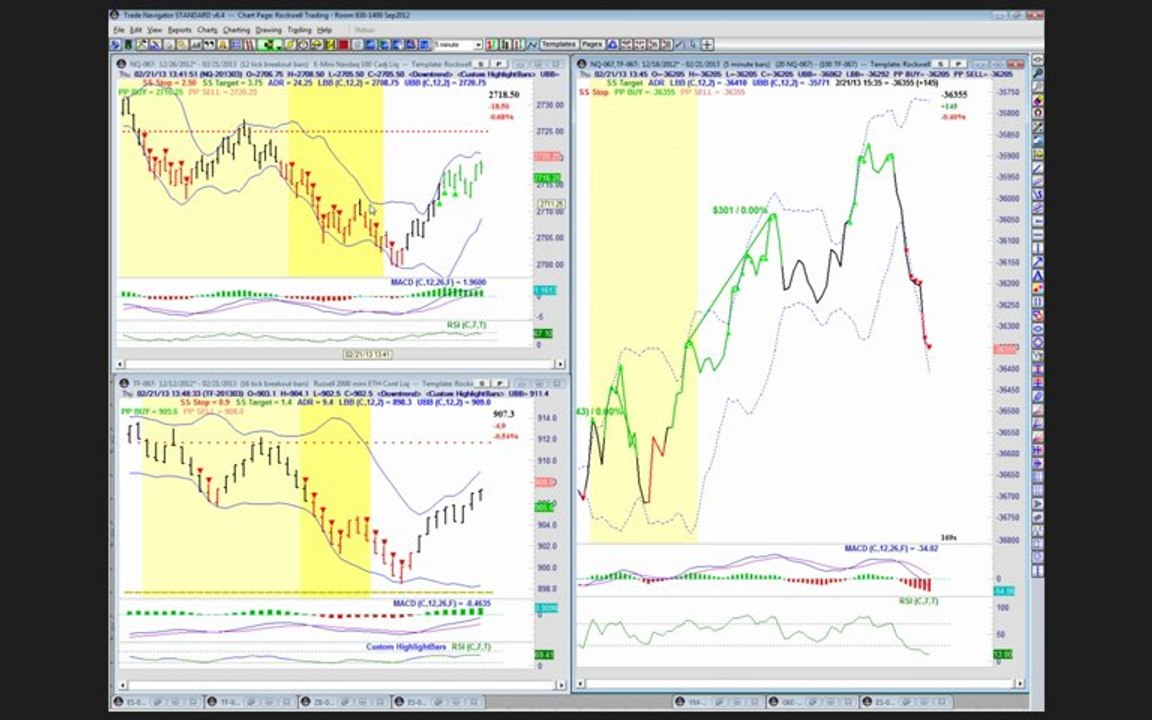Viewport: 1152px width, 720px height.
Task: Click the P button on TF-067 chart title
Action: coord(500,384)
